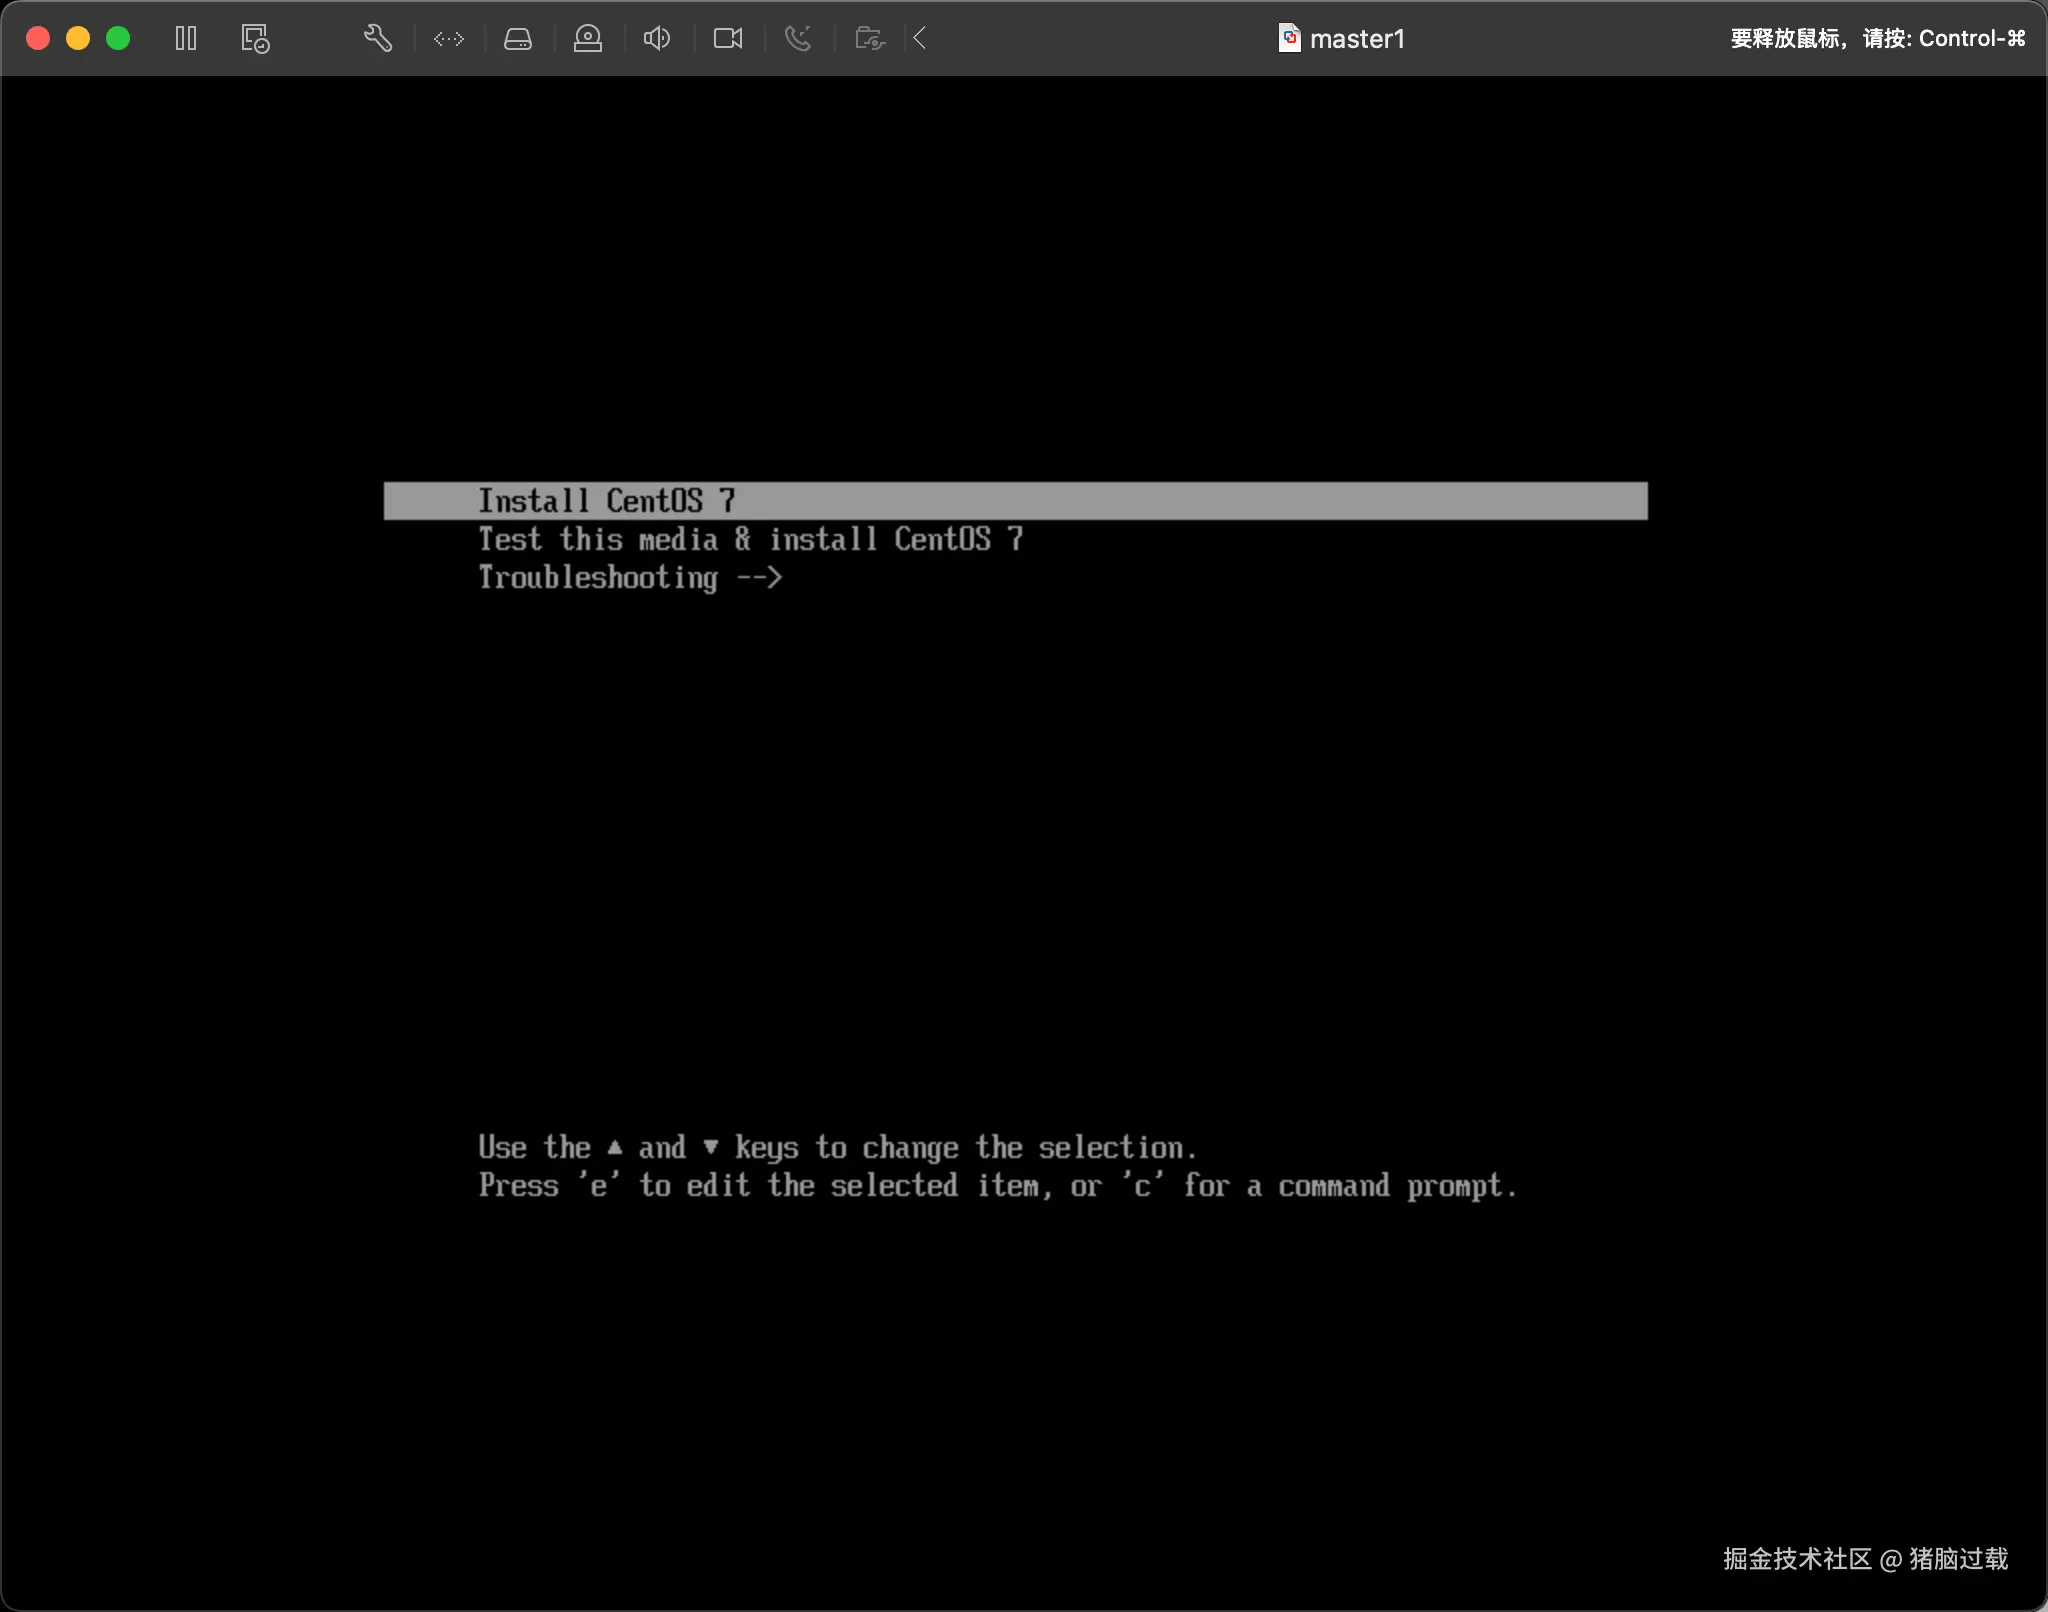Select Install CentOS 7 boot entry
Image resolution: width=2048 pixels, height=1612 pixels.
point(606,501)
